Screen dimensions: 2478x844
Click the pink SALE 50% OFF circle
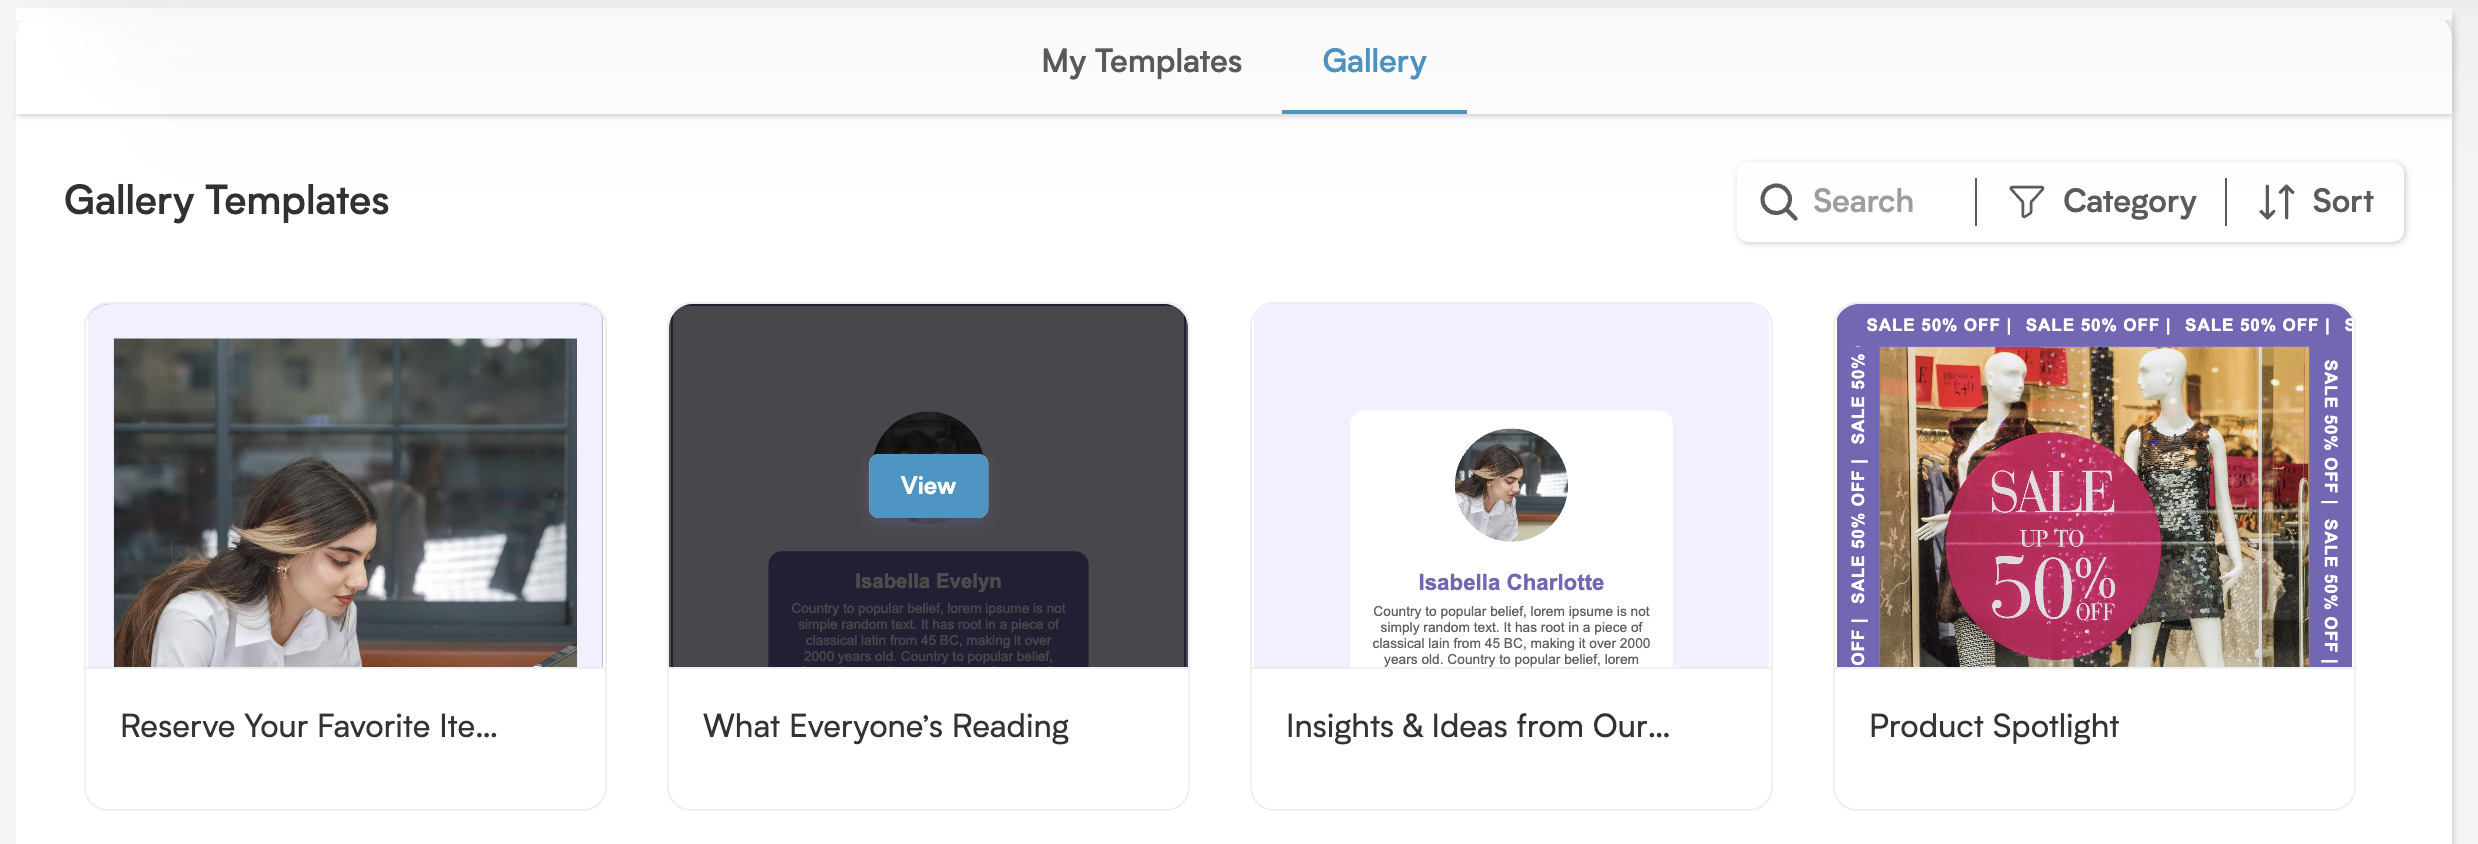click(x=2052, y=546)
